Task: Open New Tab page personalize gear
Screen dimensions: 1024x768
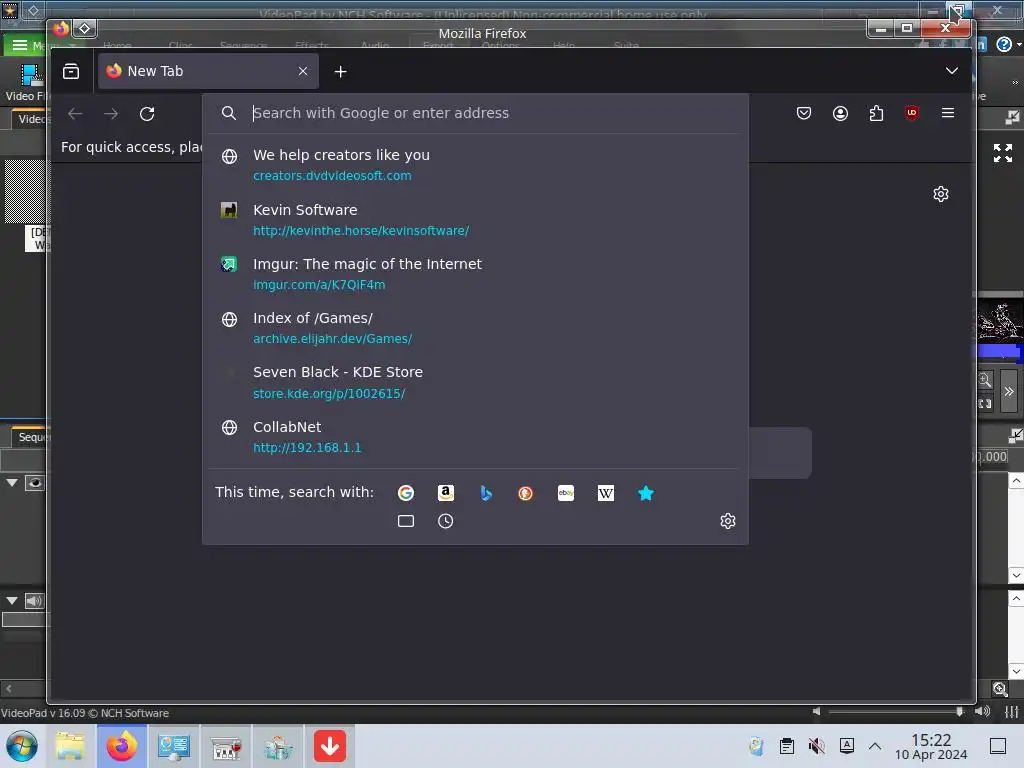Action: [x=940, y=194]
